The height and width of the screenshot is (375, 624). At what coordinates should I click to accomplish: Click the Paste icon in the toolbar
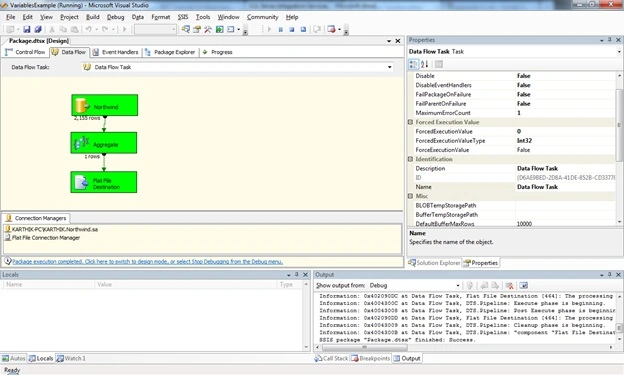(x=74, y=29)
